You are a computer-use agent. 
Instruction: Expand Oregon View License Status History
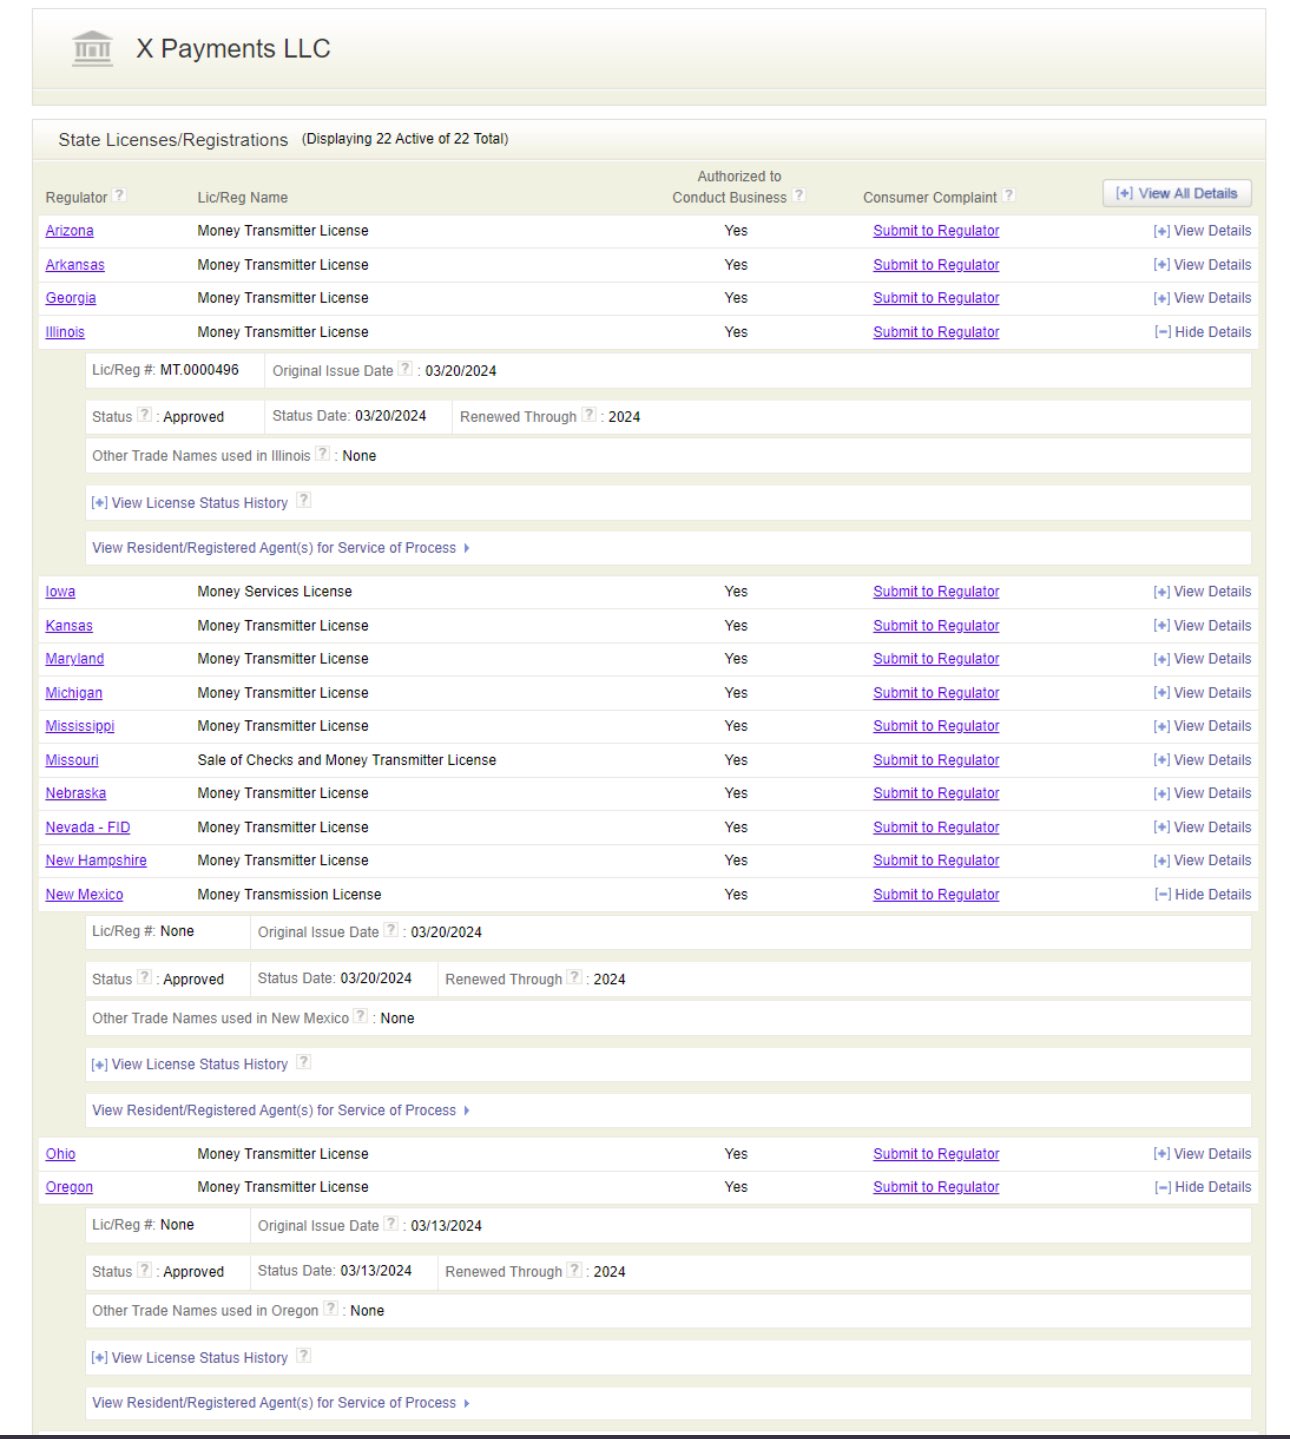[x=189, y=1358]
